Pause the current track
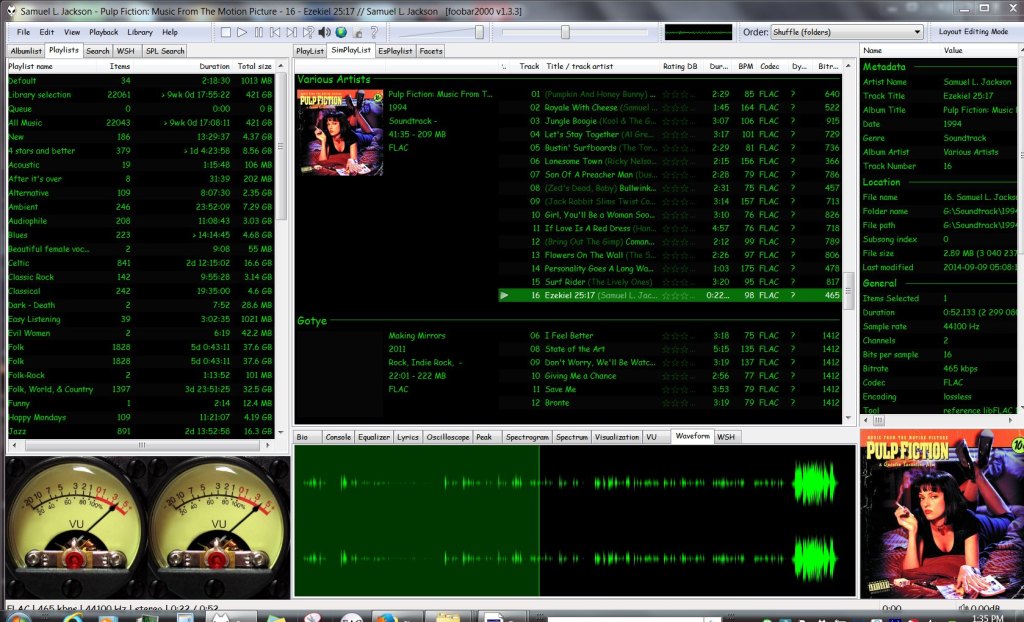Viewport: 1024px width, 622px height. [259, 32]
